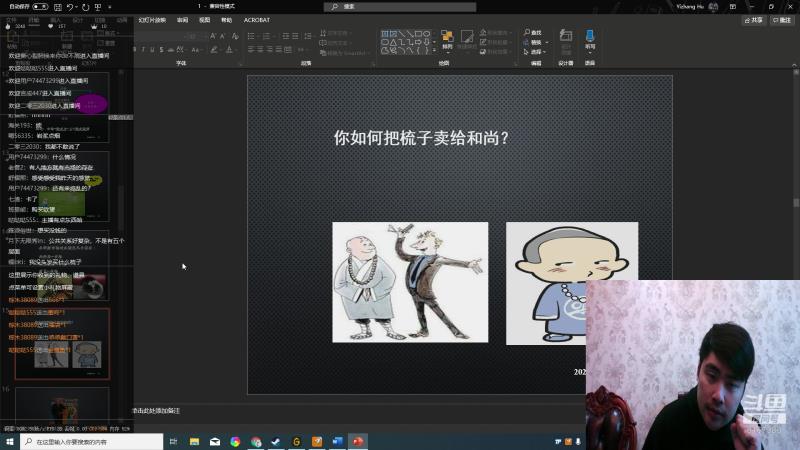Image resolution: width=800 pixels, height=450 pixels.
Task: Click the search box in the title bar
Action: click(400, 6)
